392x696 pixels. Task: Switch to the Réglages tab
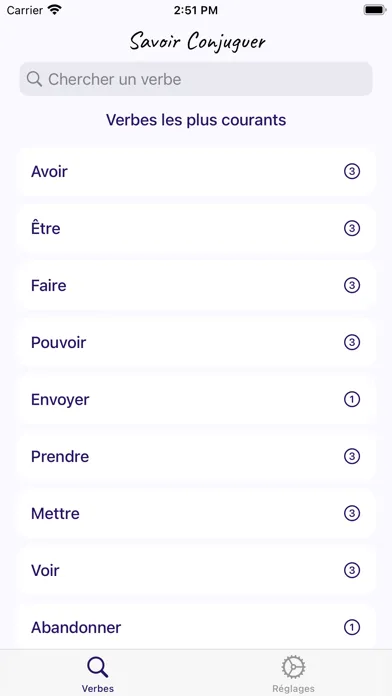click(293, 673)
